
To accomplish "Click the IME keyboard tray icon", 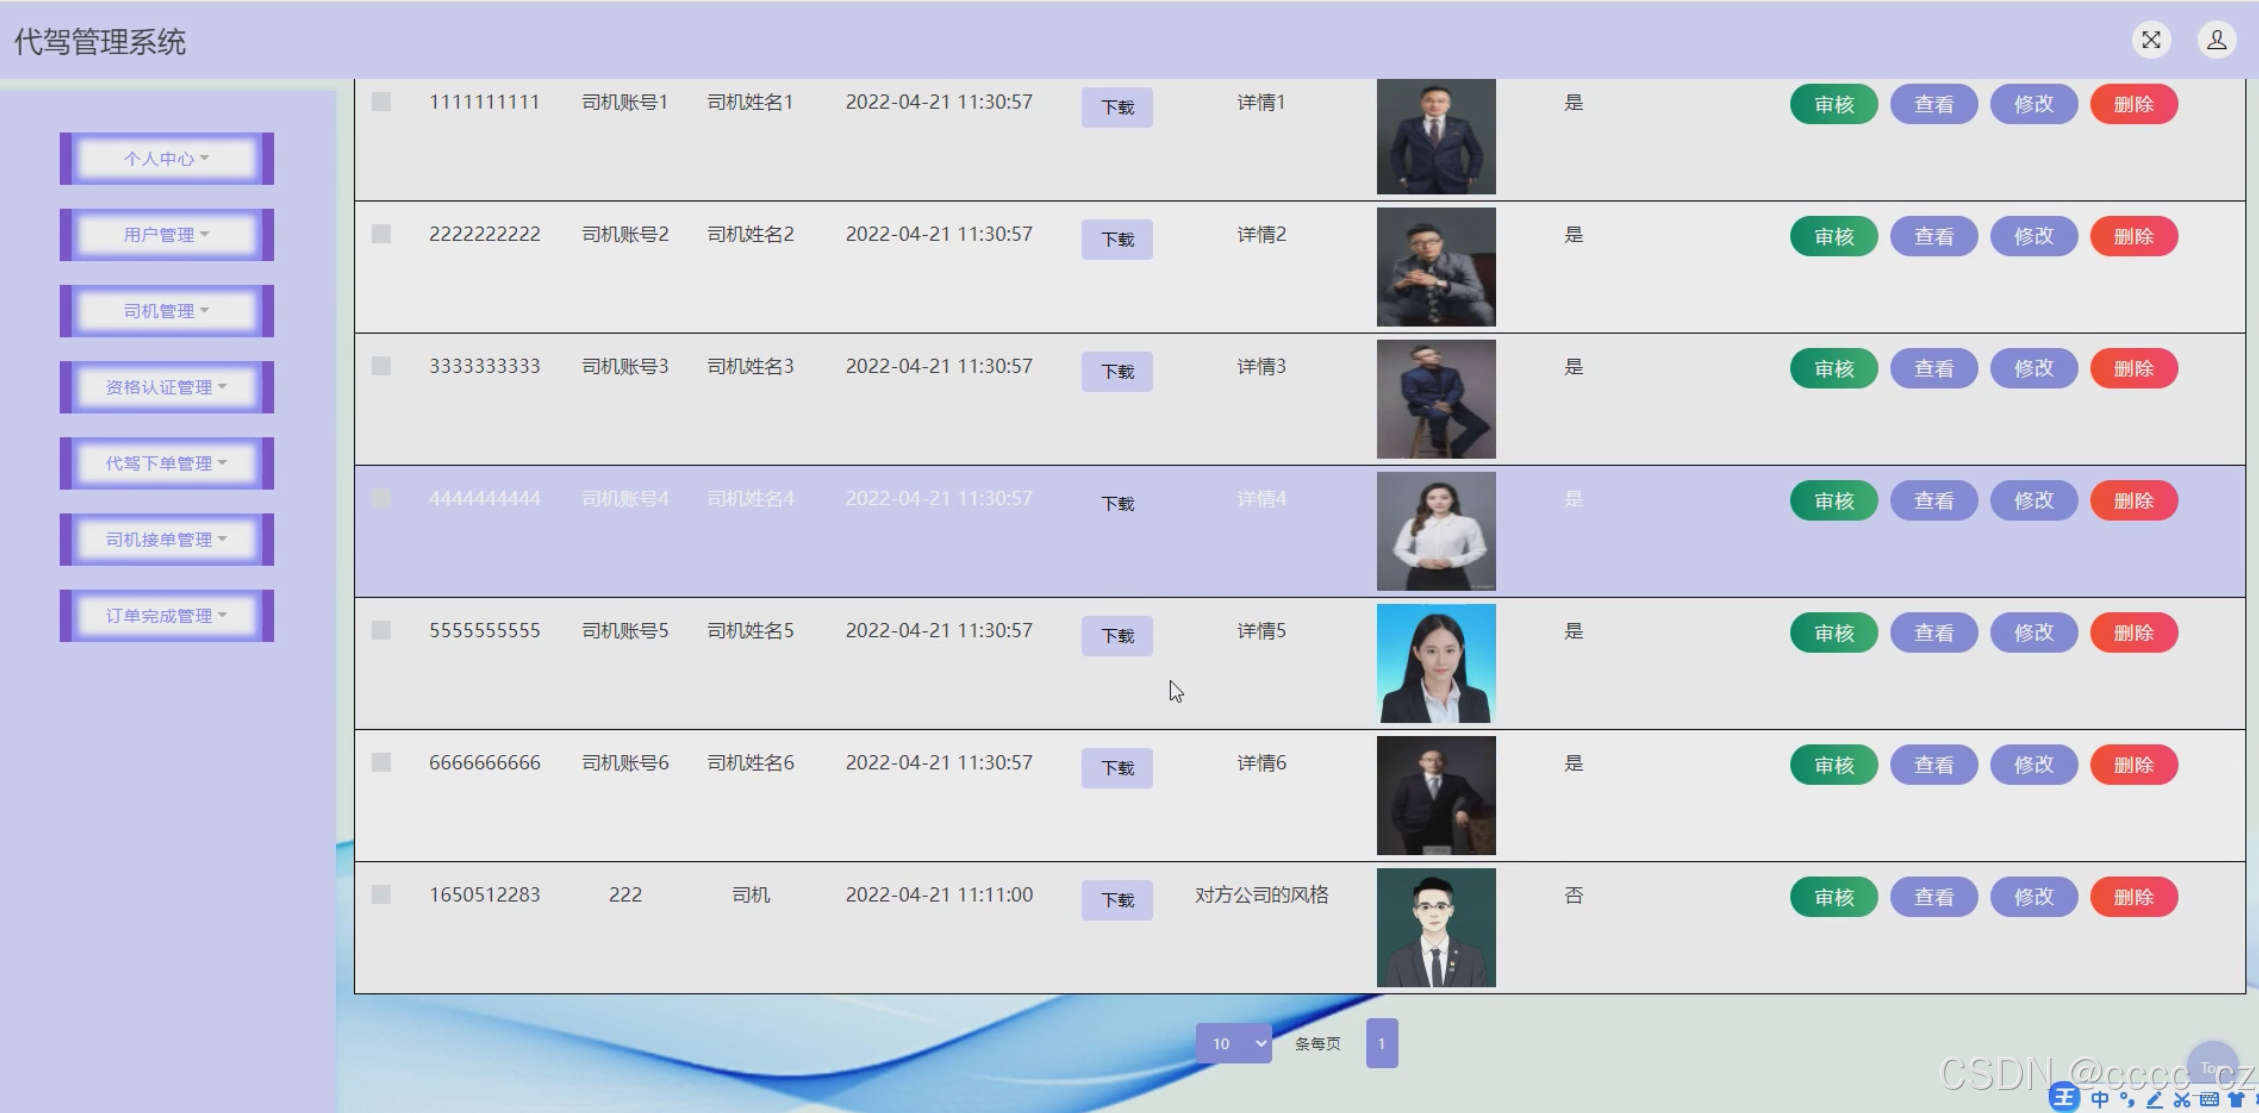I will [x=2209, y=1099].
